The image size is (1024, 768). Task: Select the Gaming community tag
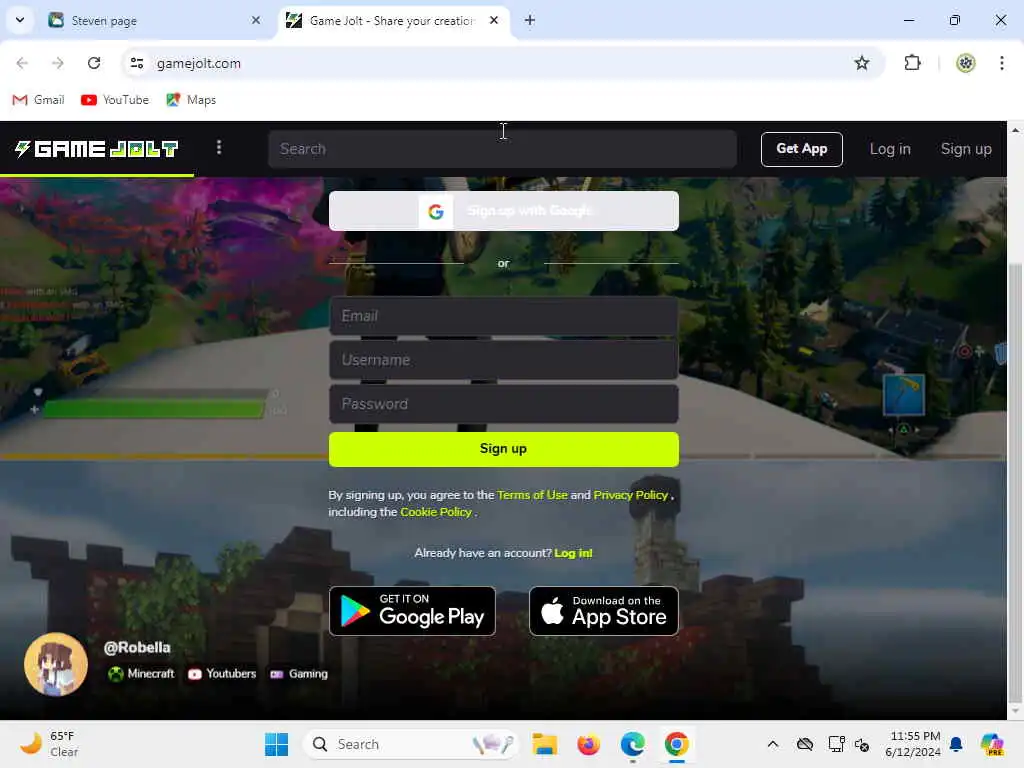pyautogui.click(x=299, y=673)
